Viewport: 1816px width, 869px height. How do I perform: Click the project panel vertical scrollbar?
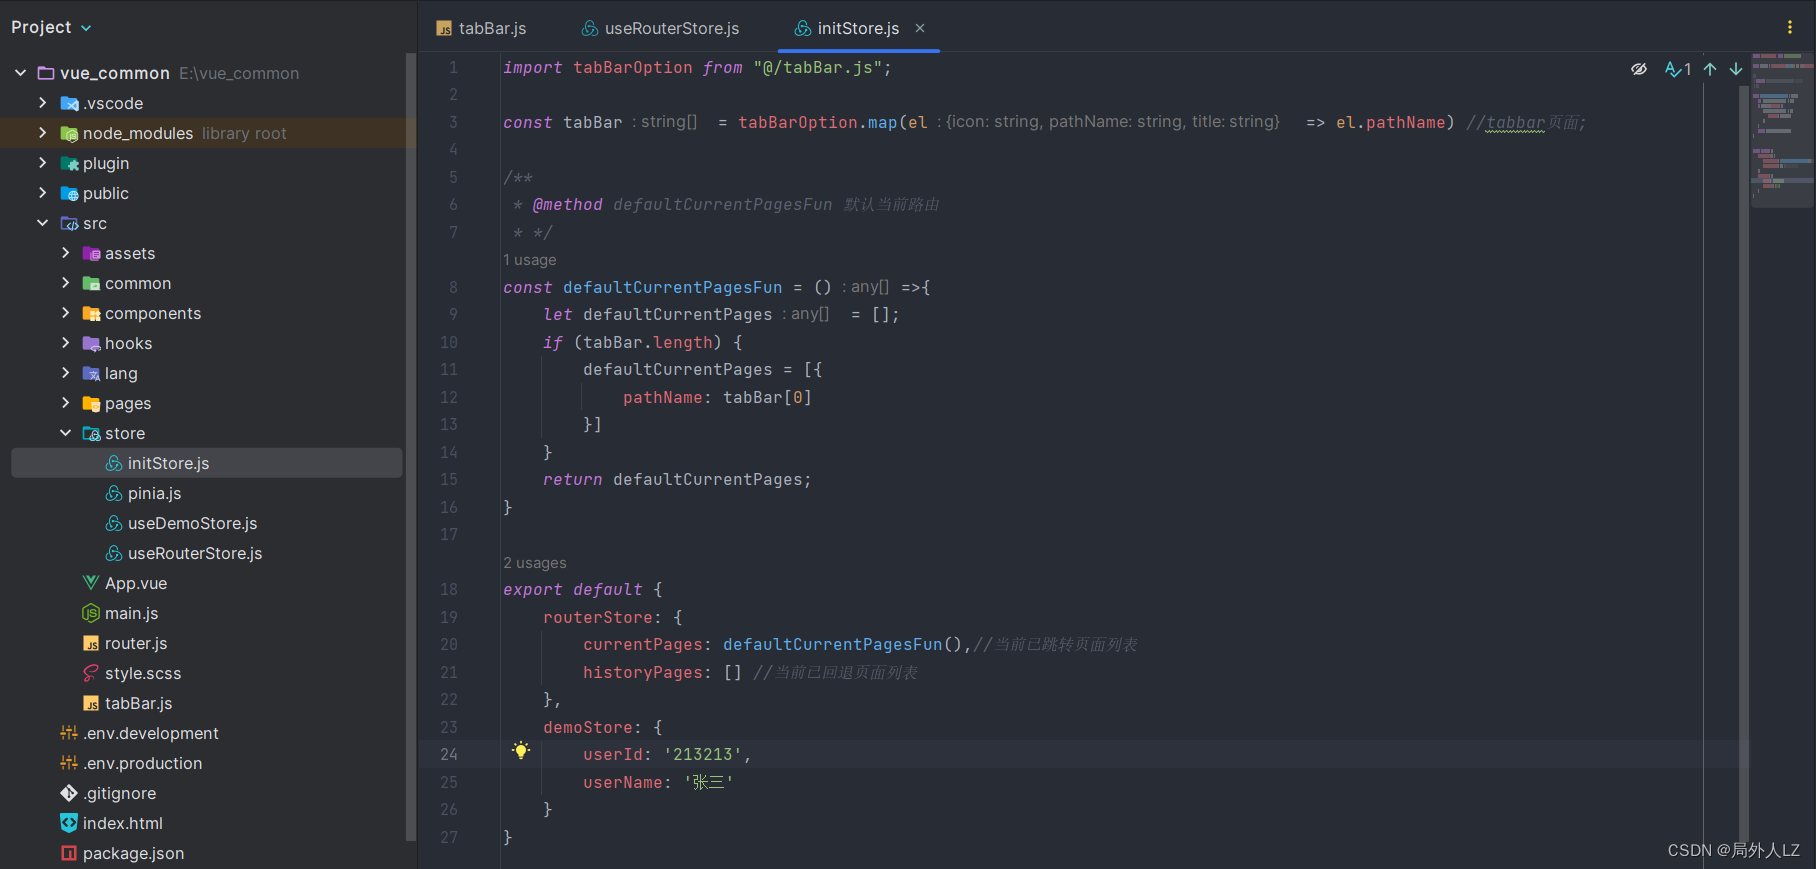pos(410,448)
